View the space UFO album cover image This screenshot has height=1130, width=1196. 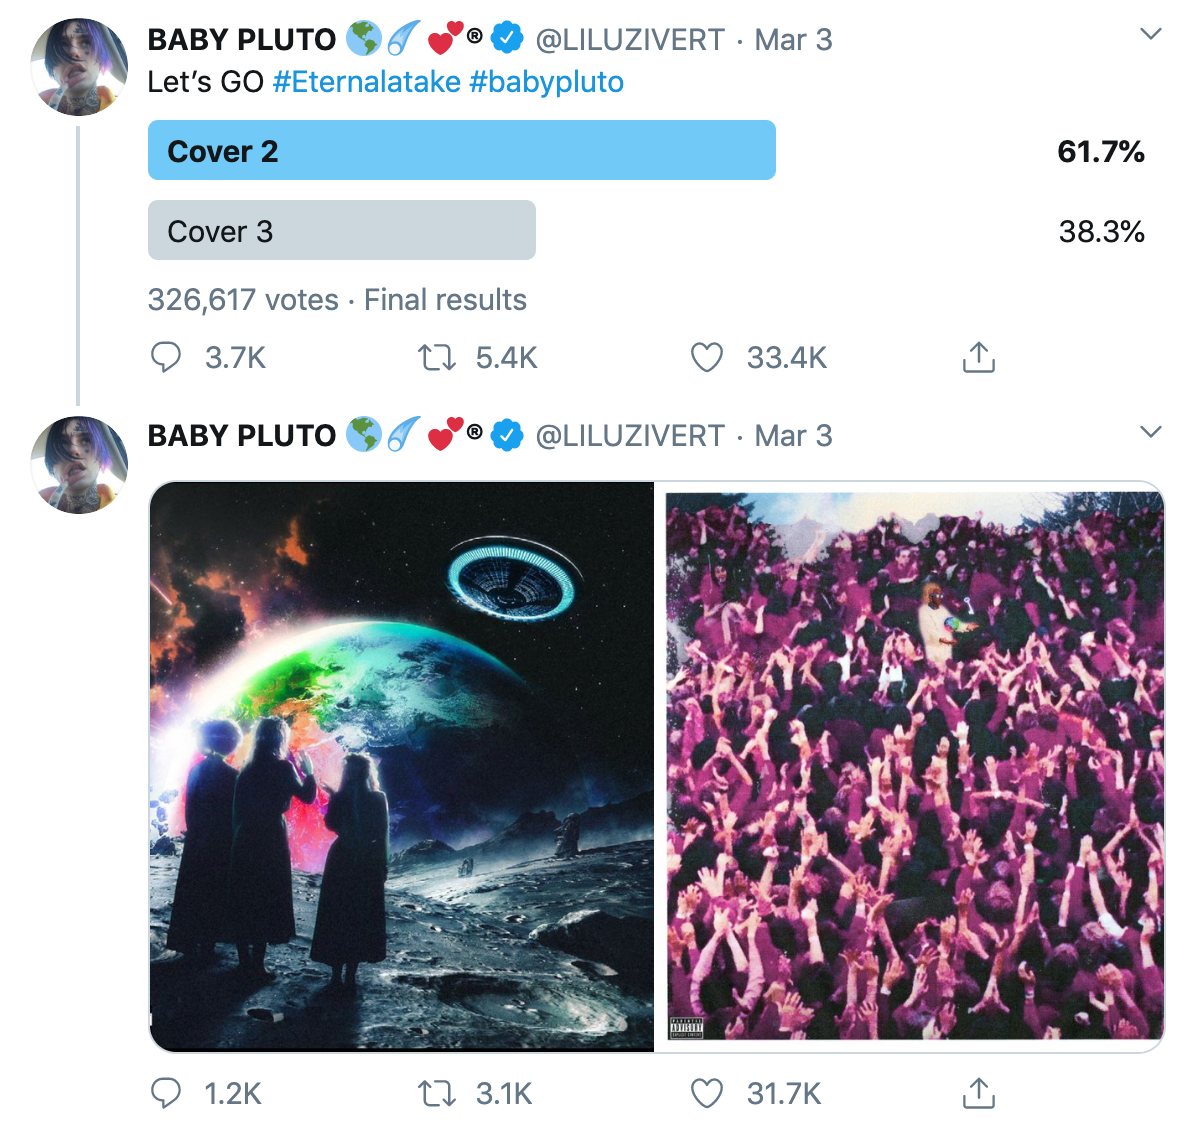[x=402, y=767]
